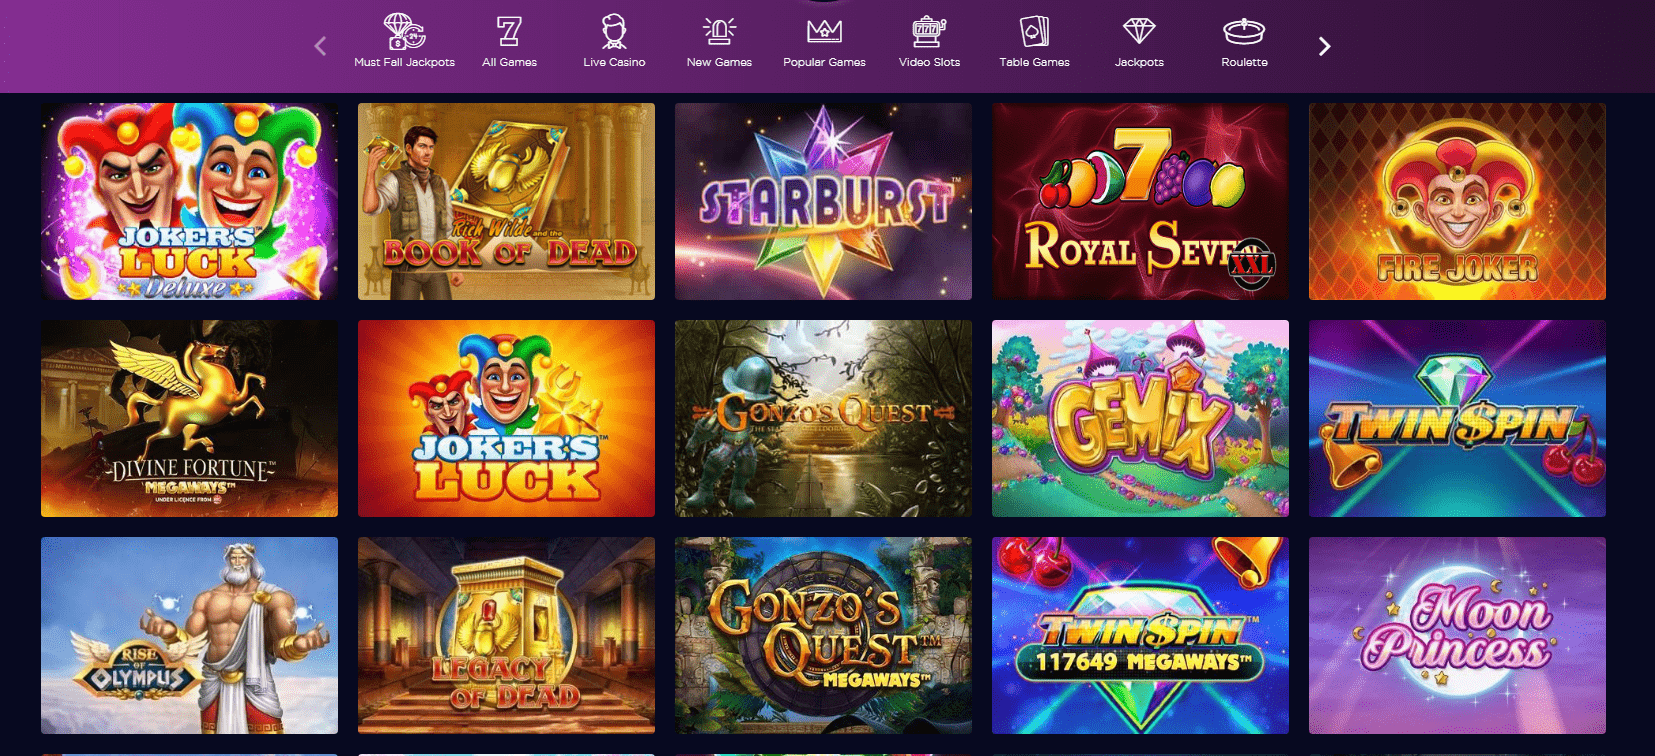Show previous categories with left arrow
1655x756 pixels.
tap(320, 46)
